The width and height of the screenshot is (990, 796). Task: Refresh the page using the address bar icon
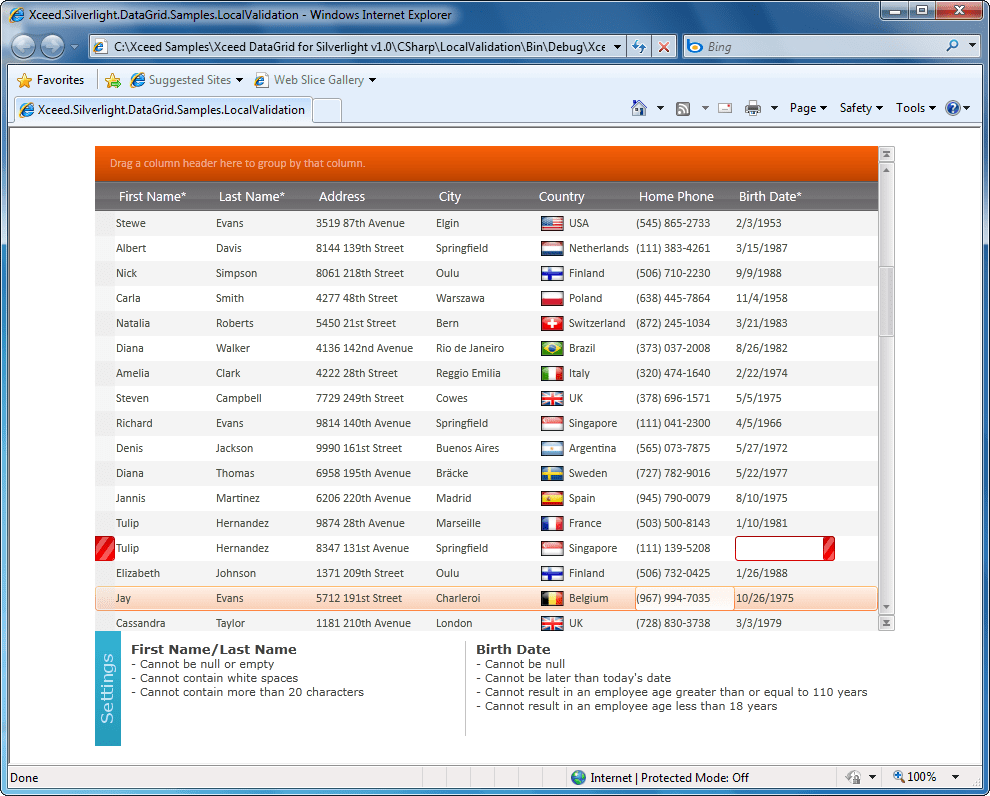(640, 45)
